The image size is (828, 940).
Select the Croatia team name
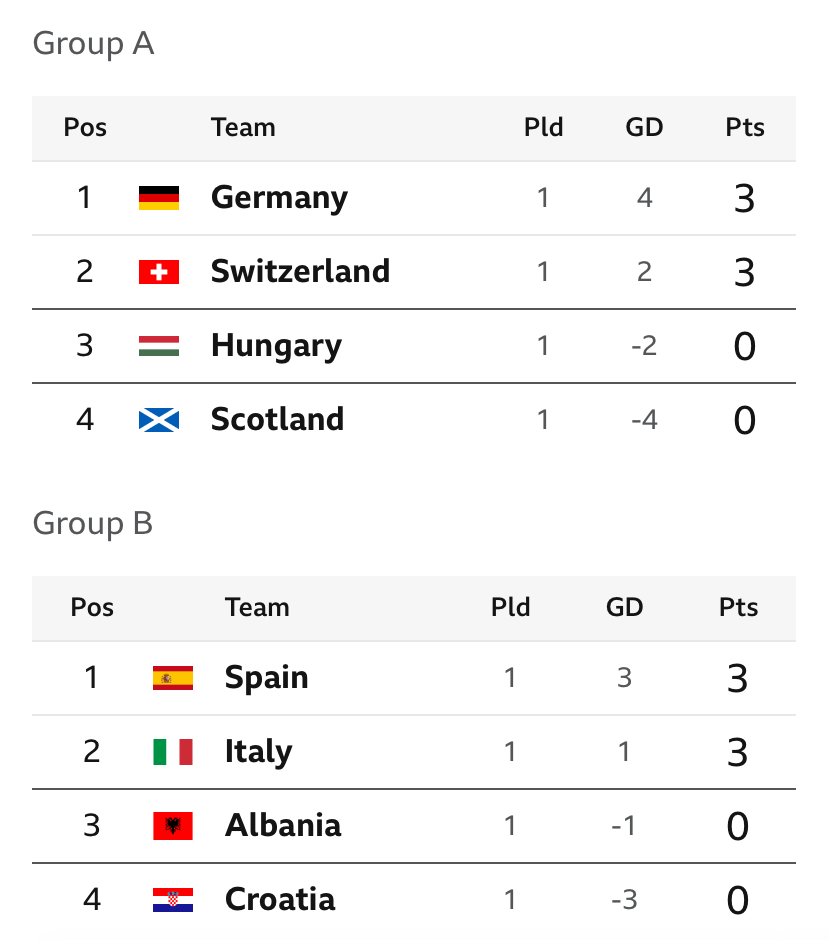pyautogui.click(x=280, y=899)
